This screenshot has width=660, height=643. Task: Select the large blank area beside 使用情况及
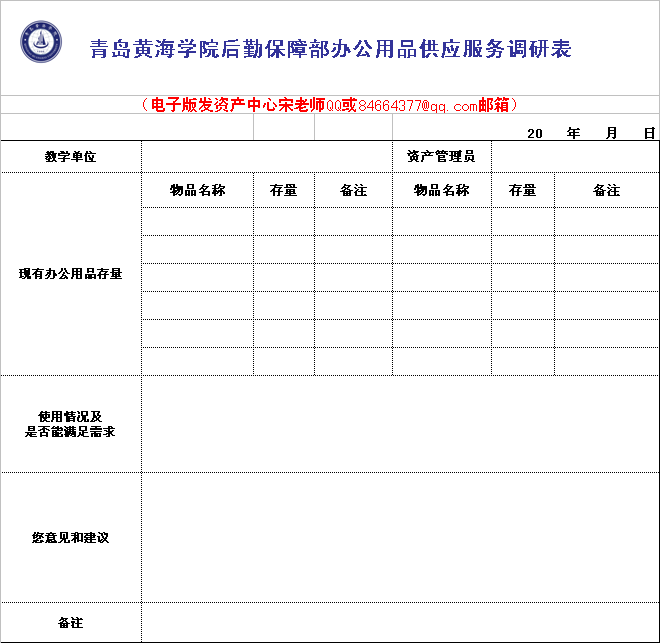400,424
